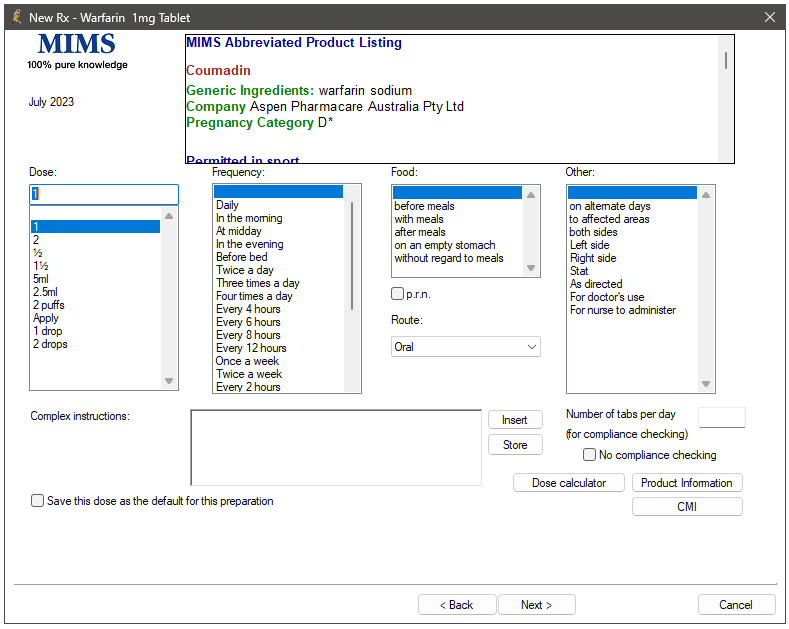This screenshot has width=789, height=629.
Task: Click the application icon in the title bar
Action: (x=17, y=17)
